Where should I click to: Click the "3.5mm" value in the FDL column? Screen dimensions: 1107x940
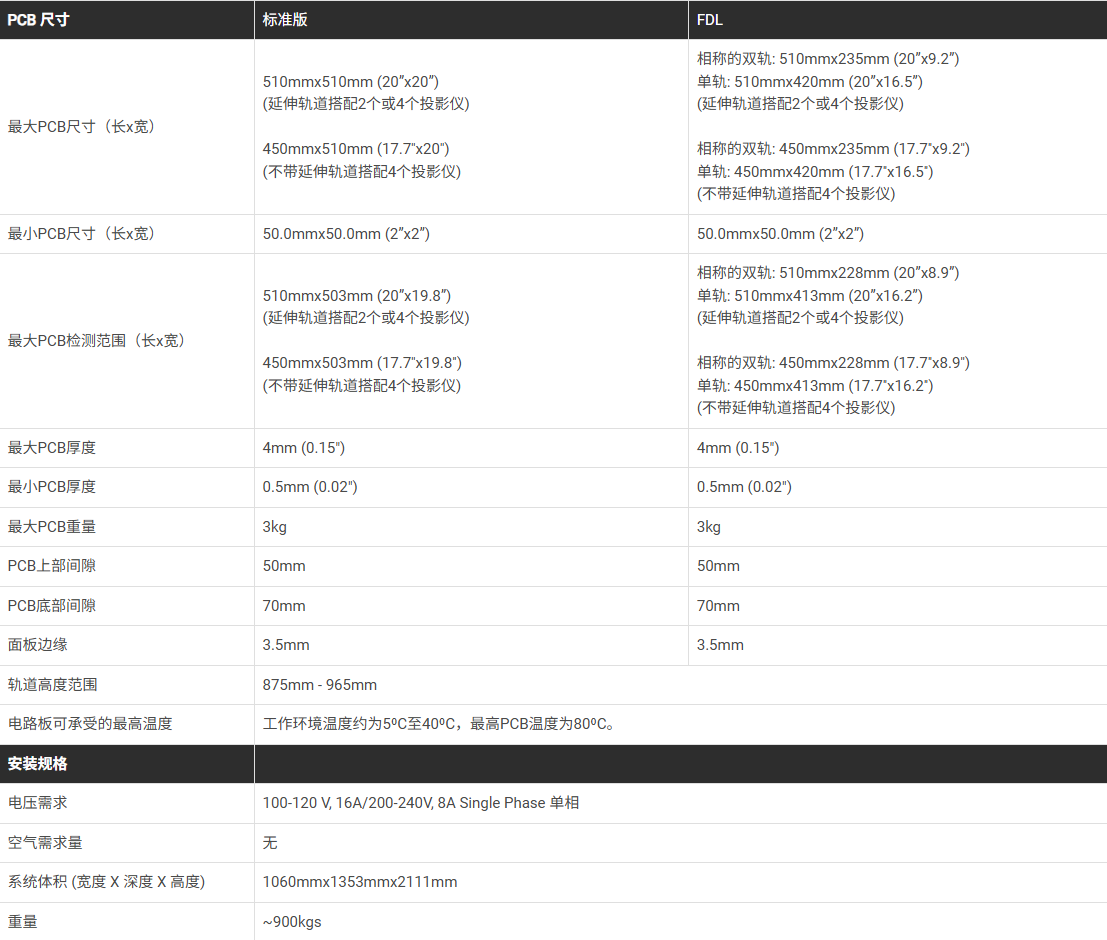pyautogui.click(x=720, y=645)
